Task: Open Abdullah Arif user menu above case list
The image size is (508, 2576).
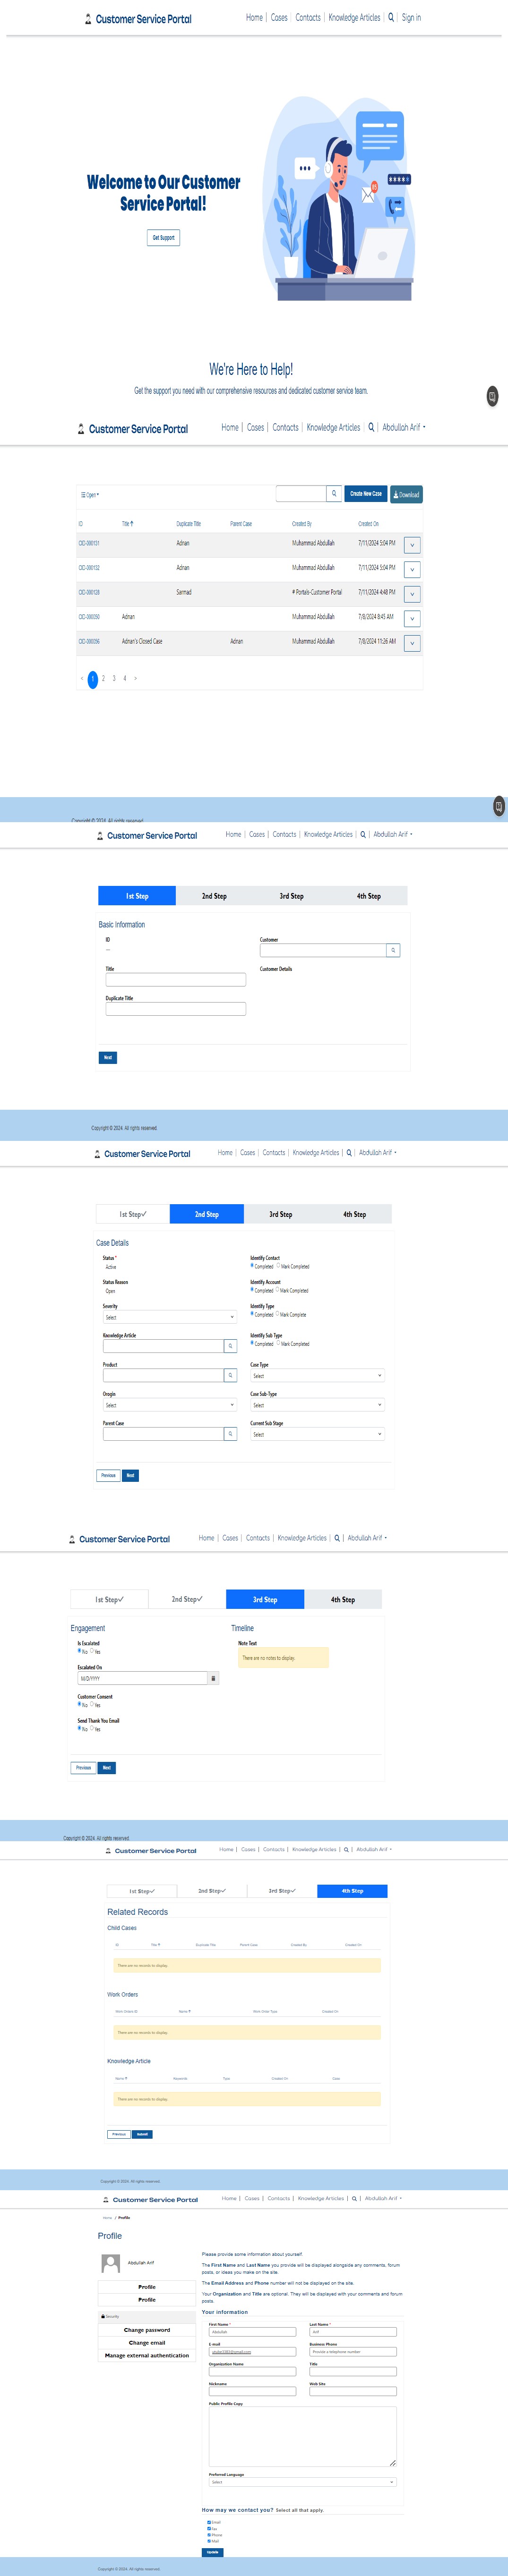Action: point(404,427)
